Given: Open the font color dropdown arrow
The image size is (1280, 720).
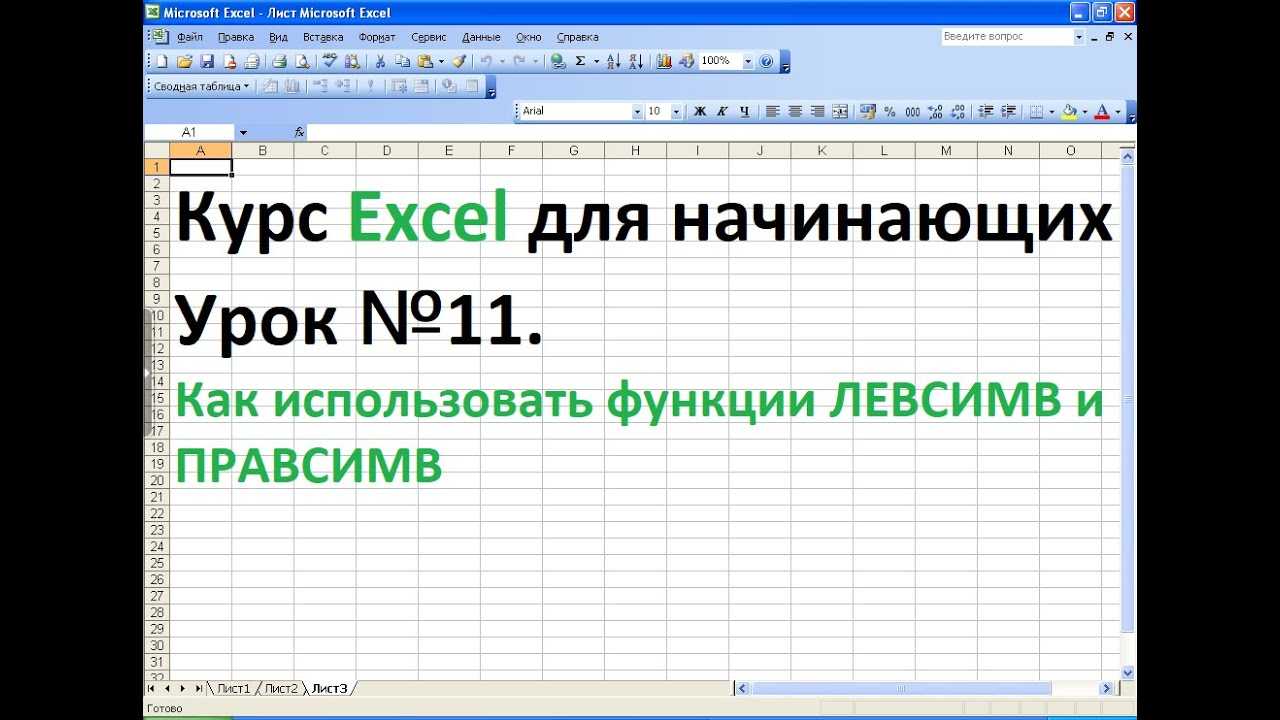Looking at the screenshot, I should (1118, 112).
